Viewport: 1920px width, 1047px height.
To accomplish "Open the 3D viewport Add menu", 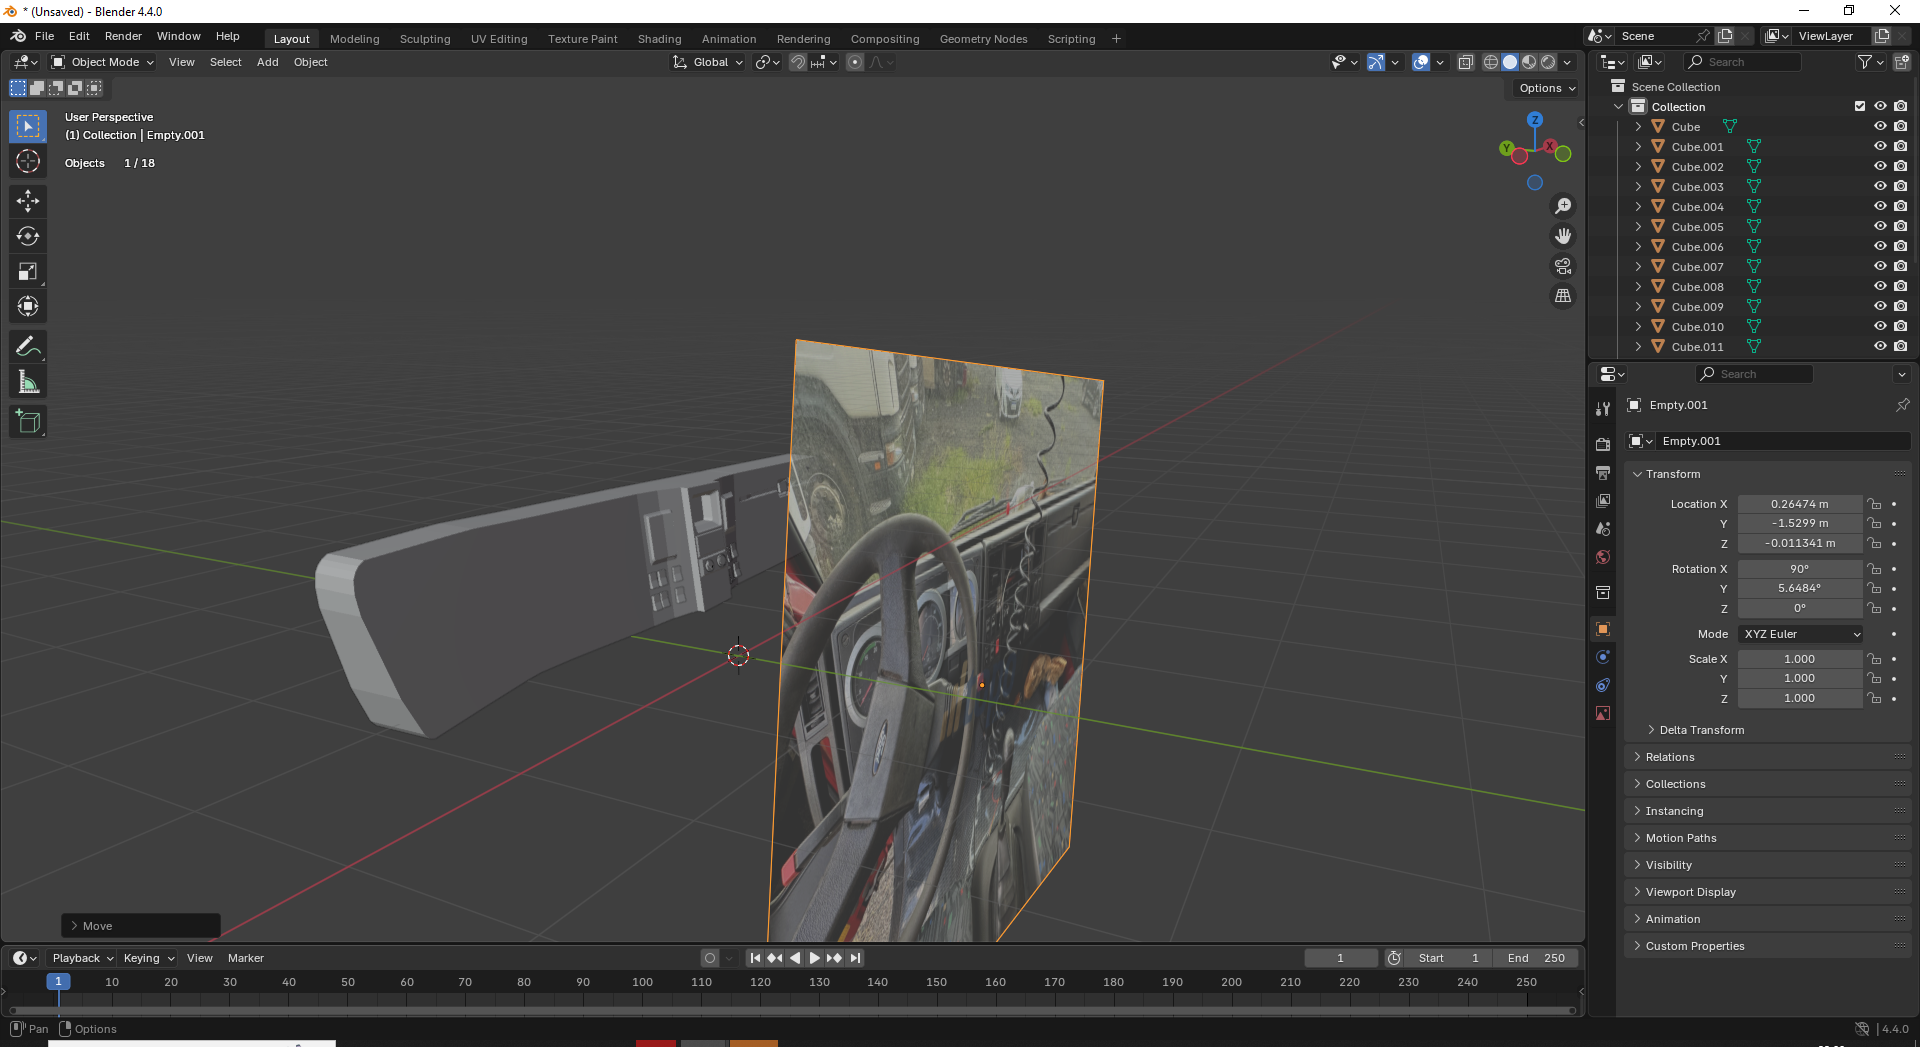I will pyautogui.click(x=267, y=62).
